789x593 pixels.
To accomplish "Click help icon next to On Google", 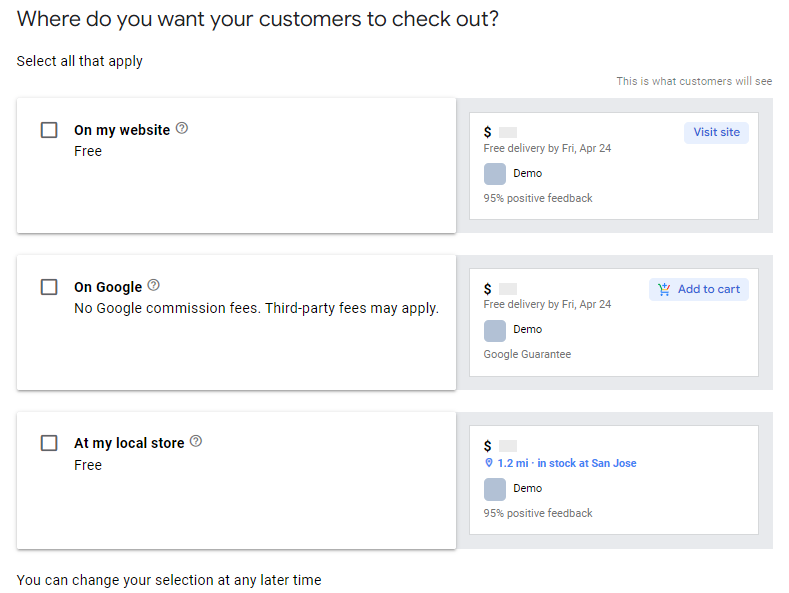I will [x=154, y=286].
